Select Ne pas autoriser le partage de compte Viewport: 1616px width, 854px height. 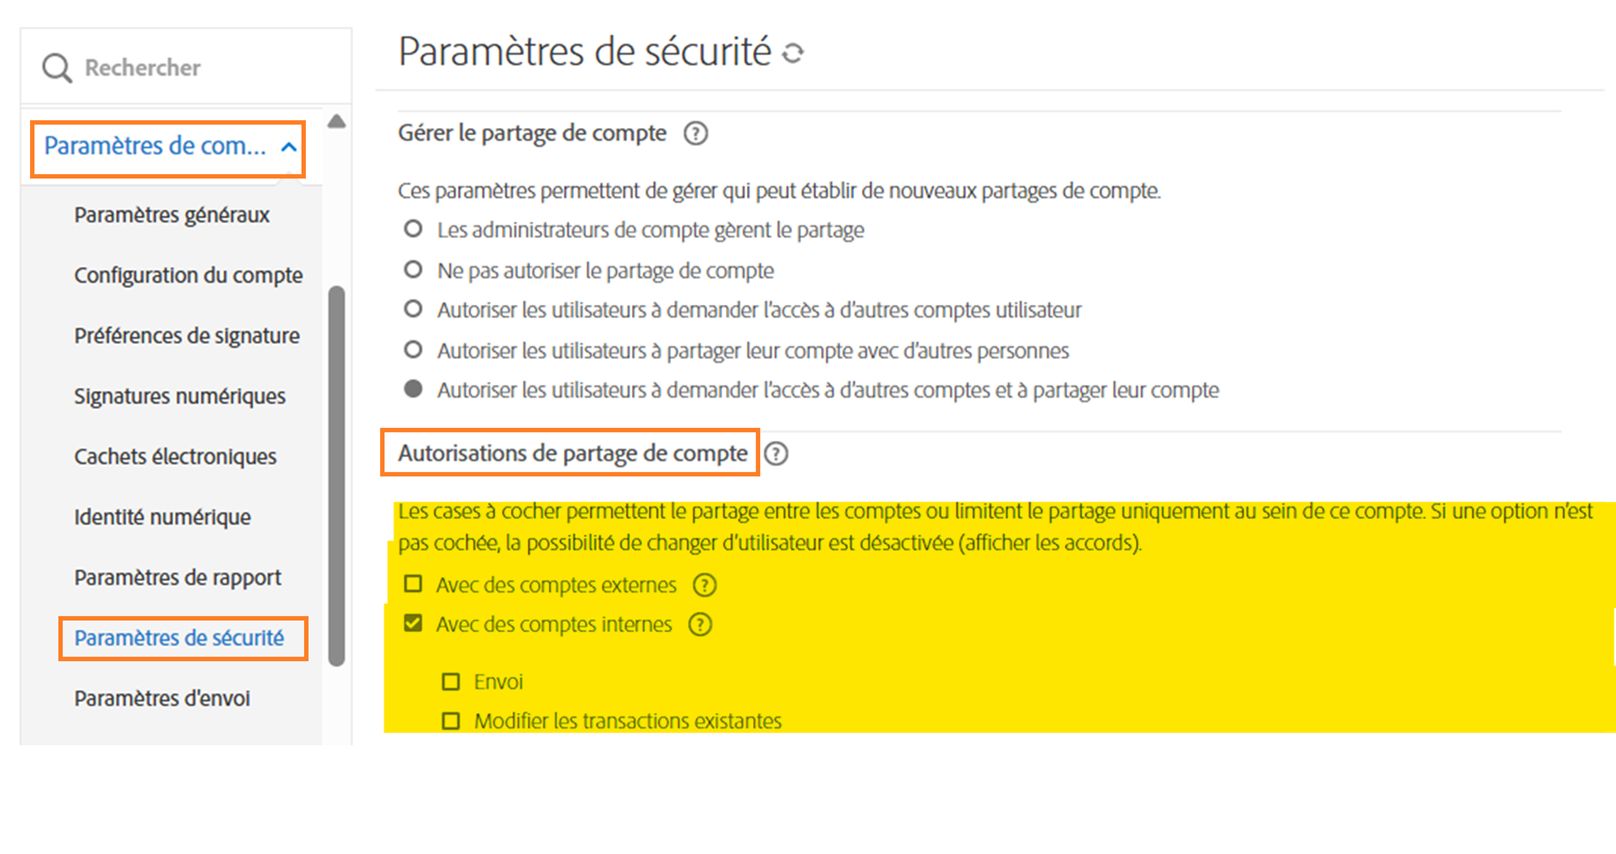coord(413,270)
